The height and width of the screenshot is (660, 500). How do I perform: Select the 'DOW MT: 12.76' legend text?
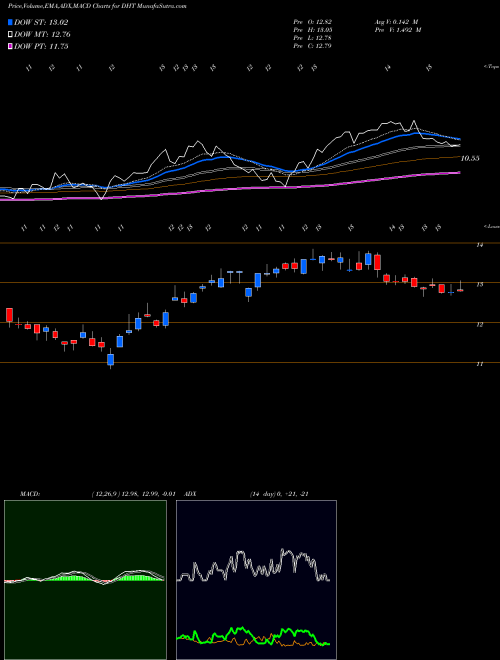(42, 35)
